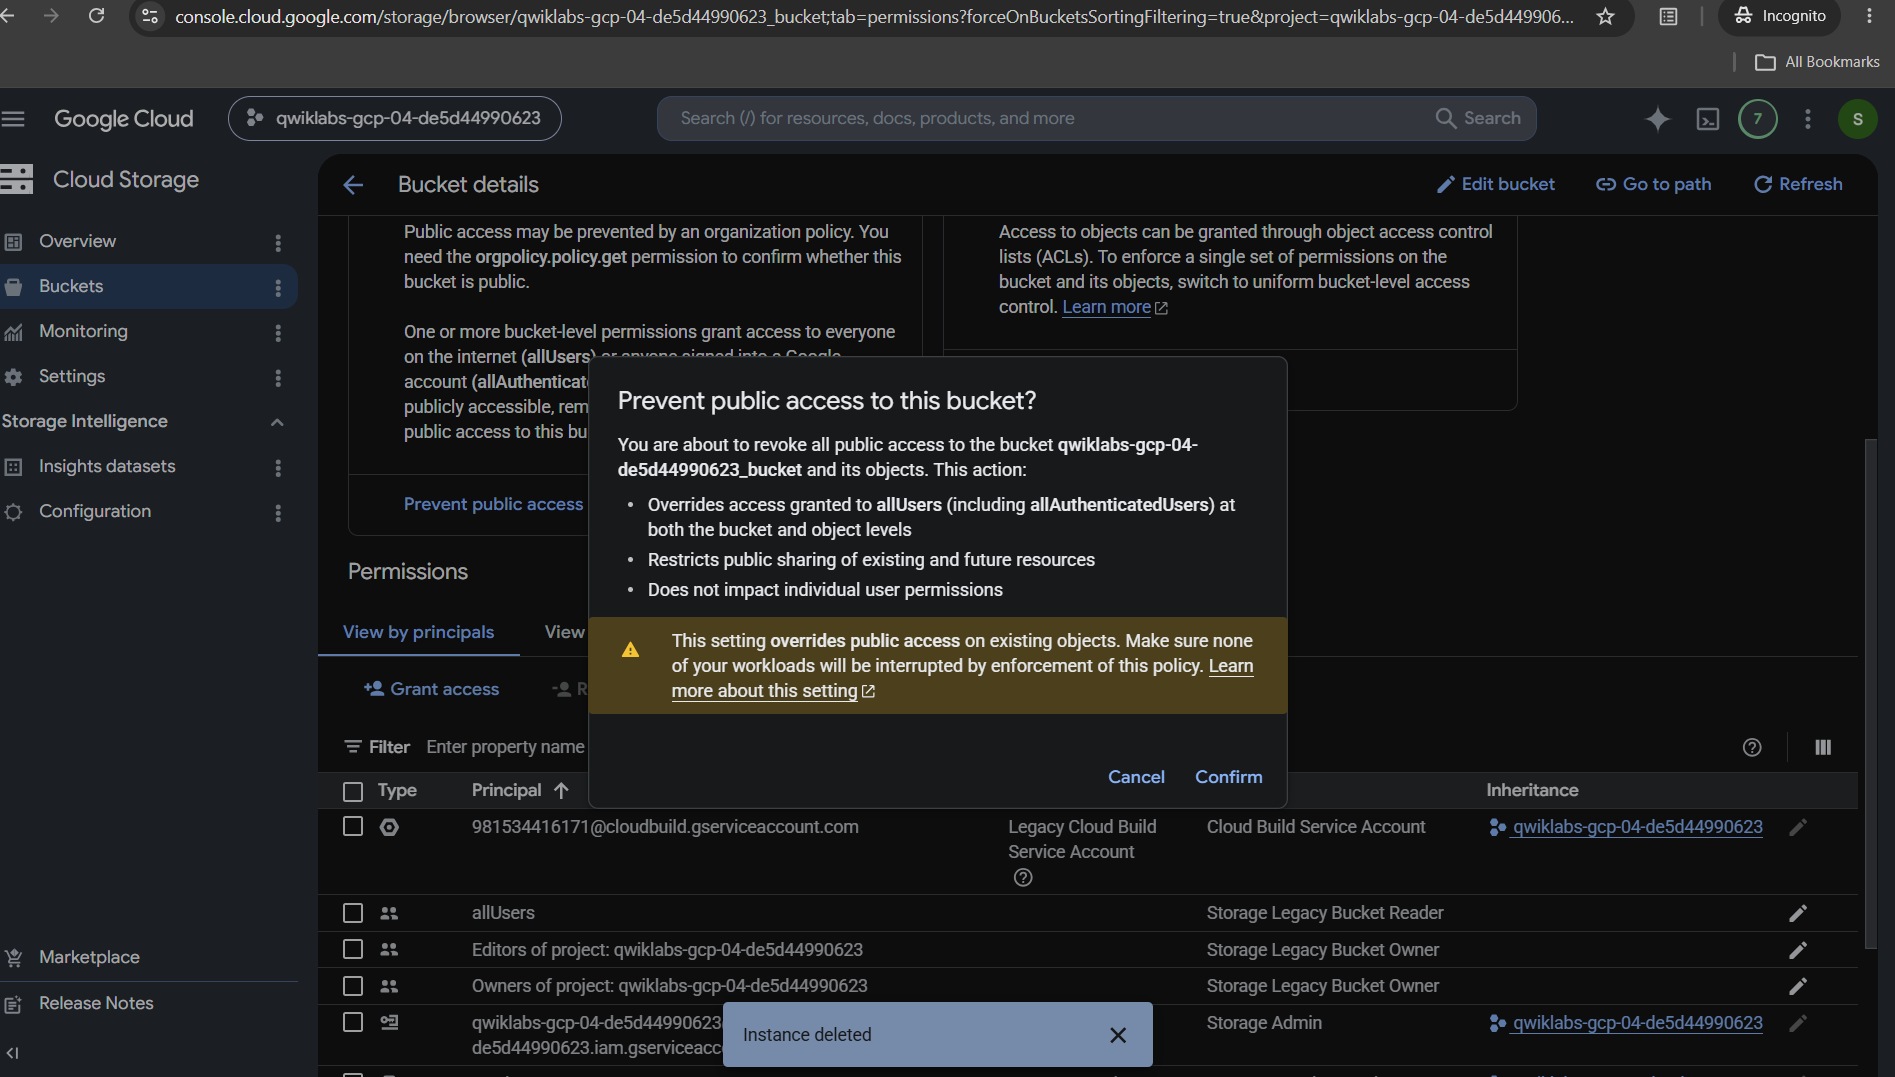This screenshot has width=1895, height=1077.
Task: Open the user account avatar S
Action: pyautogui.click(x=1857, y=119)
